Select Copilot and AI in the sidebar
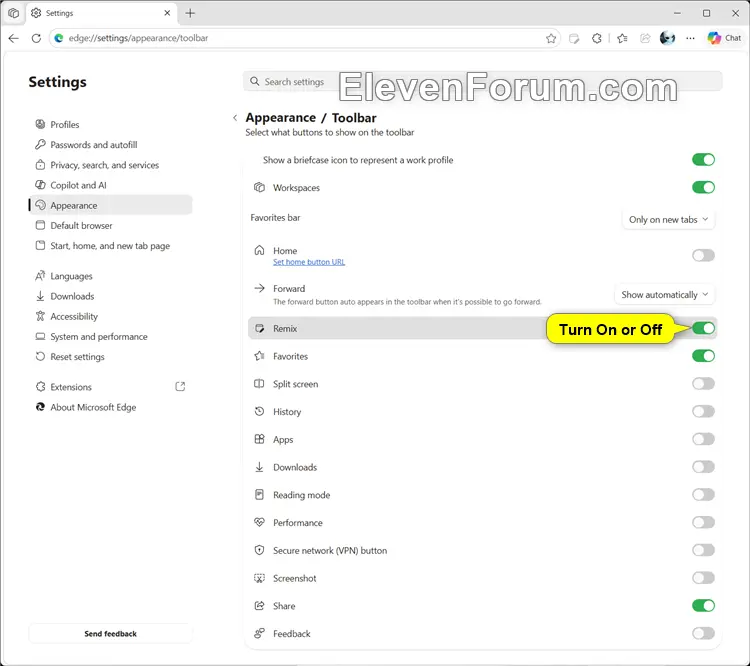 pyautogui.click(x=110, y=185)
